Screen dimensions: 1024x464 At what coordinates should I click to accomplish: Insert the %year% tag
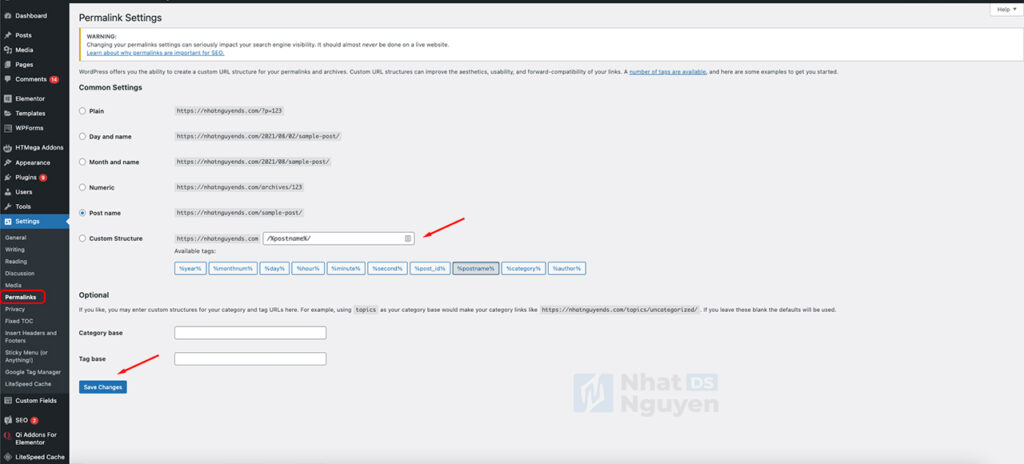[x=191, y=269]
